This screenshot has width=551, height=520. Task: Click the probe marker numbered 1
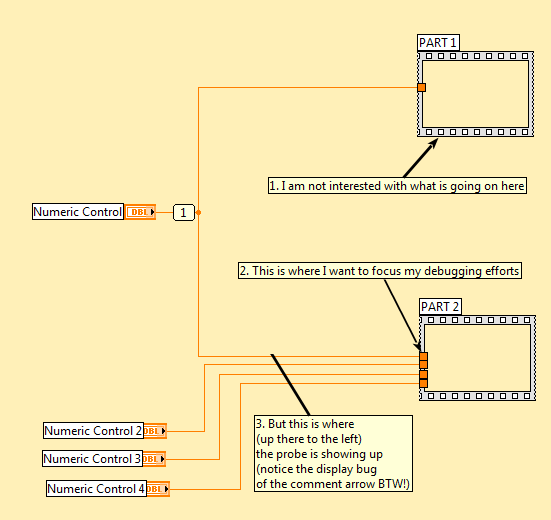pyautogui.click(x=184, y=212)
